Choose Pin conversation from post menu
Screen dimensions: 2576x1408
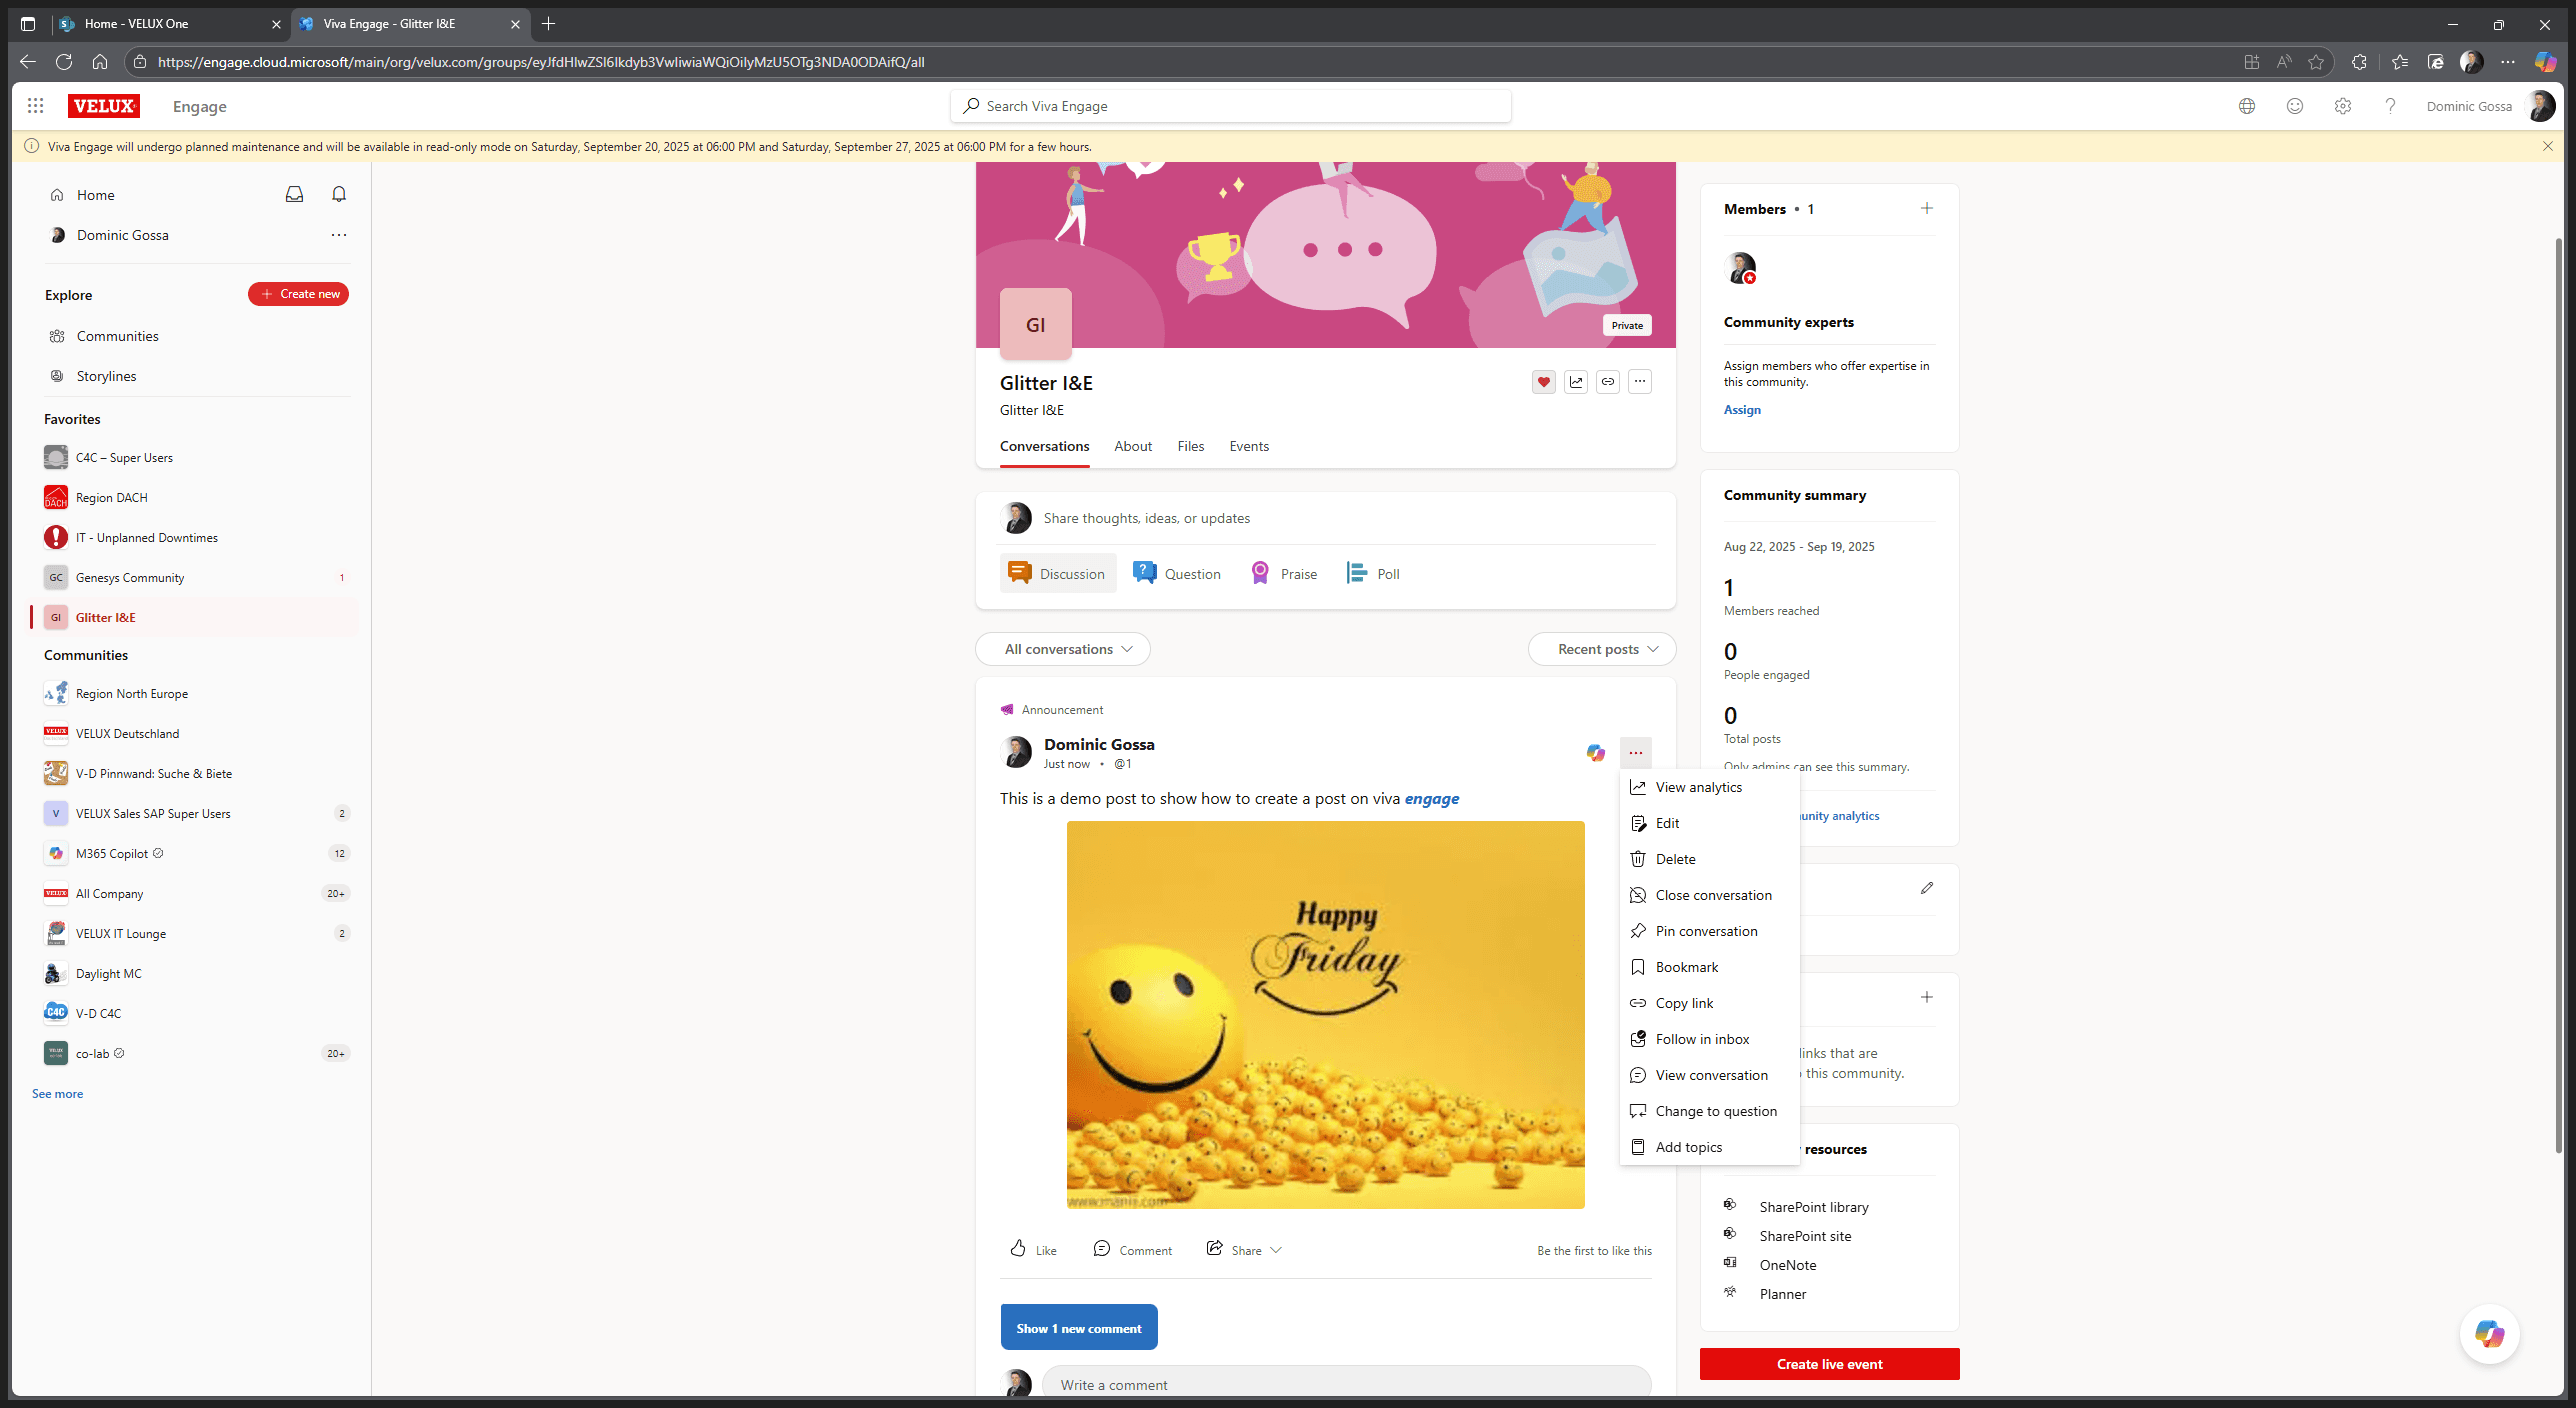[x=1709, y=931]
